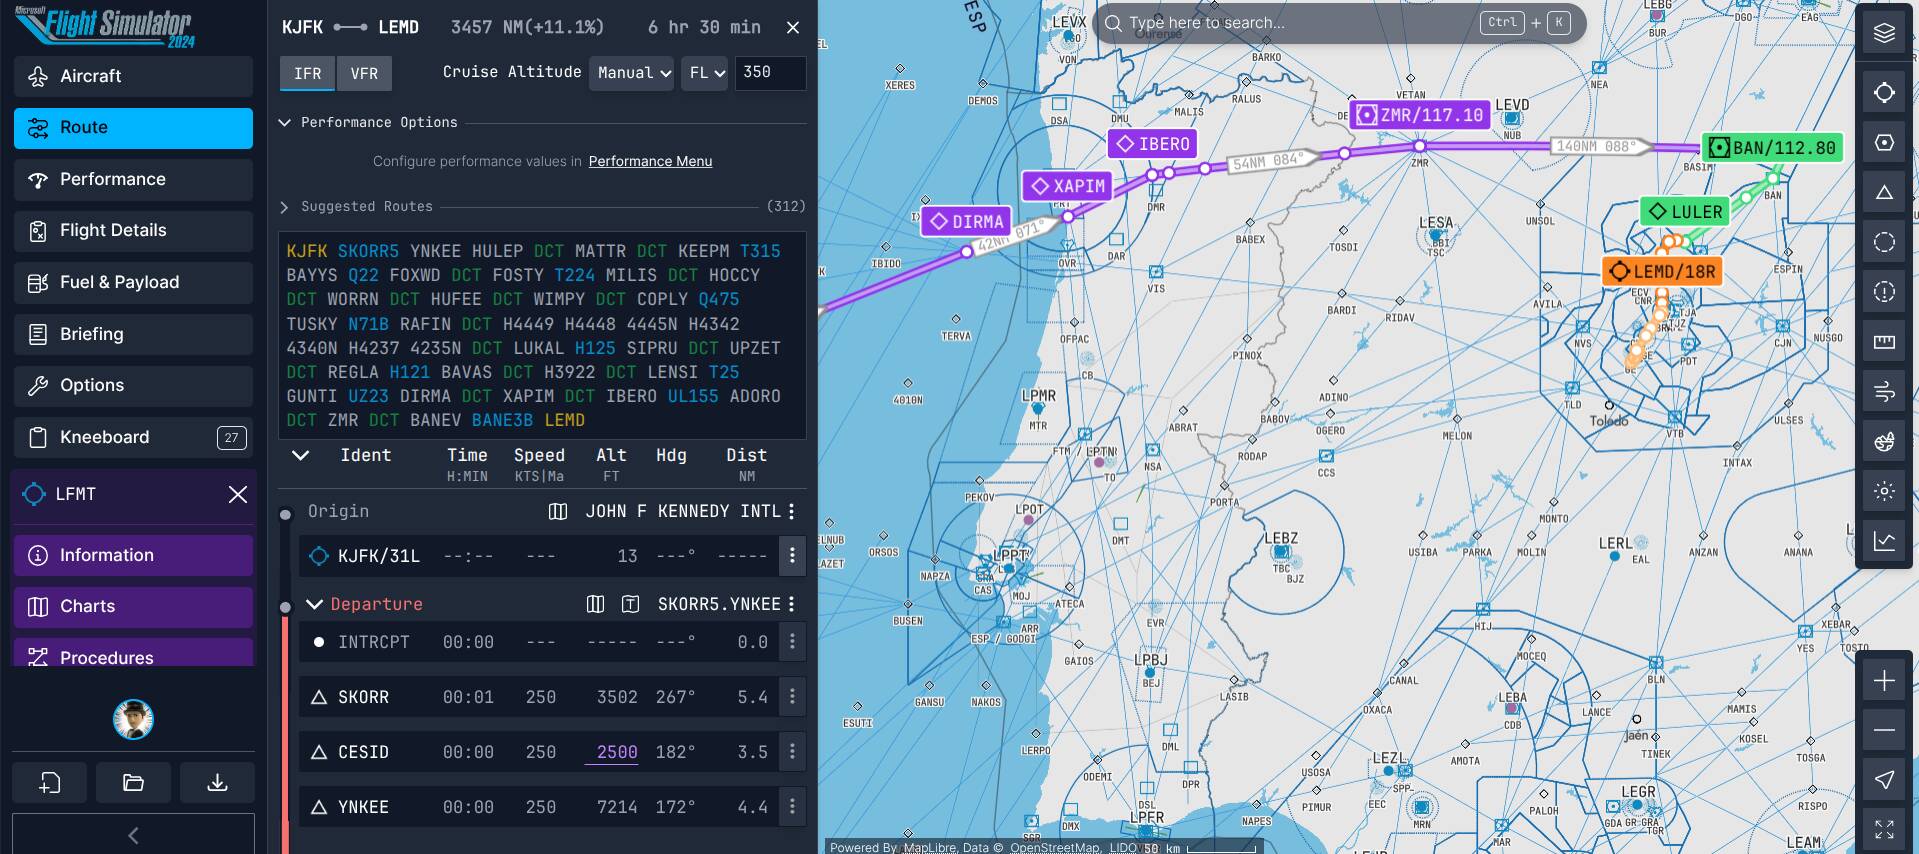The height and width of the screenshot is (854, 1919).
Task: Click the ruler measurement tool icon
Action: pos(1884,342)
